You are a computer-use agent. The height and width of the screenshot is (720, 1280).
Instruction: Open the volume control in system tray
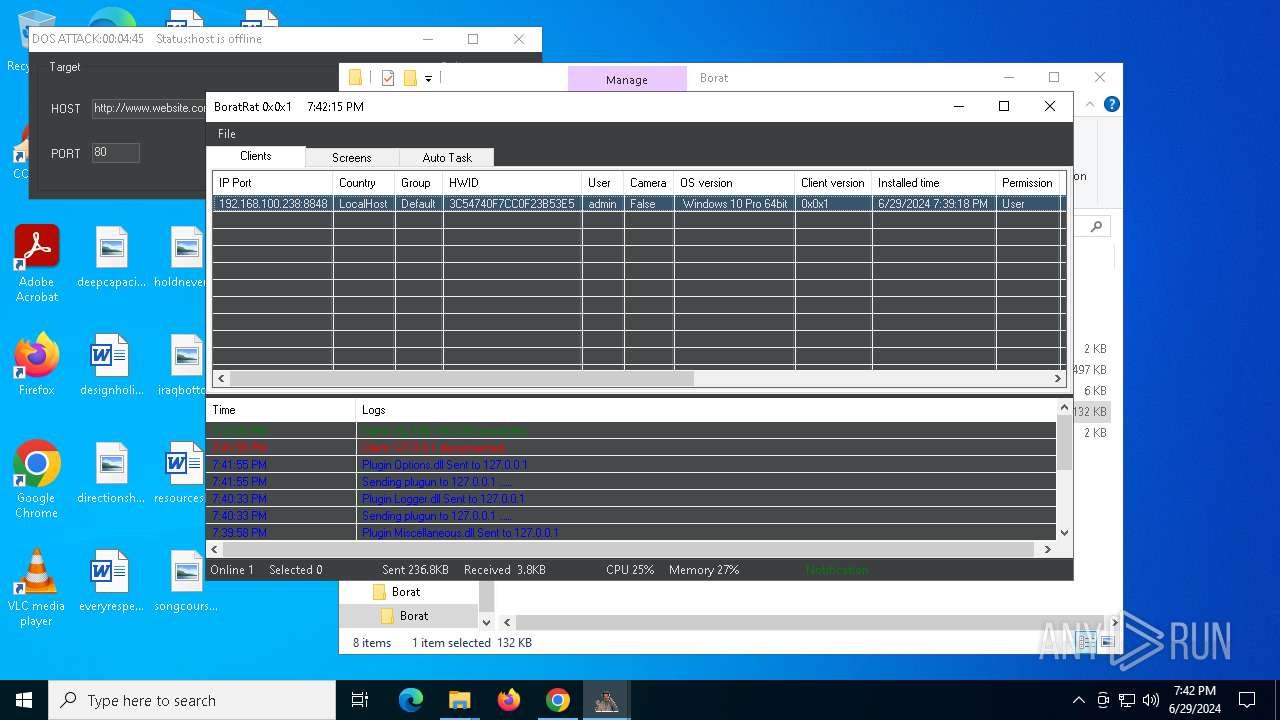coord(1151,700)
